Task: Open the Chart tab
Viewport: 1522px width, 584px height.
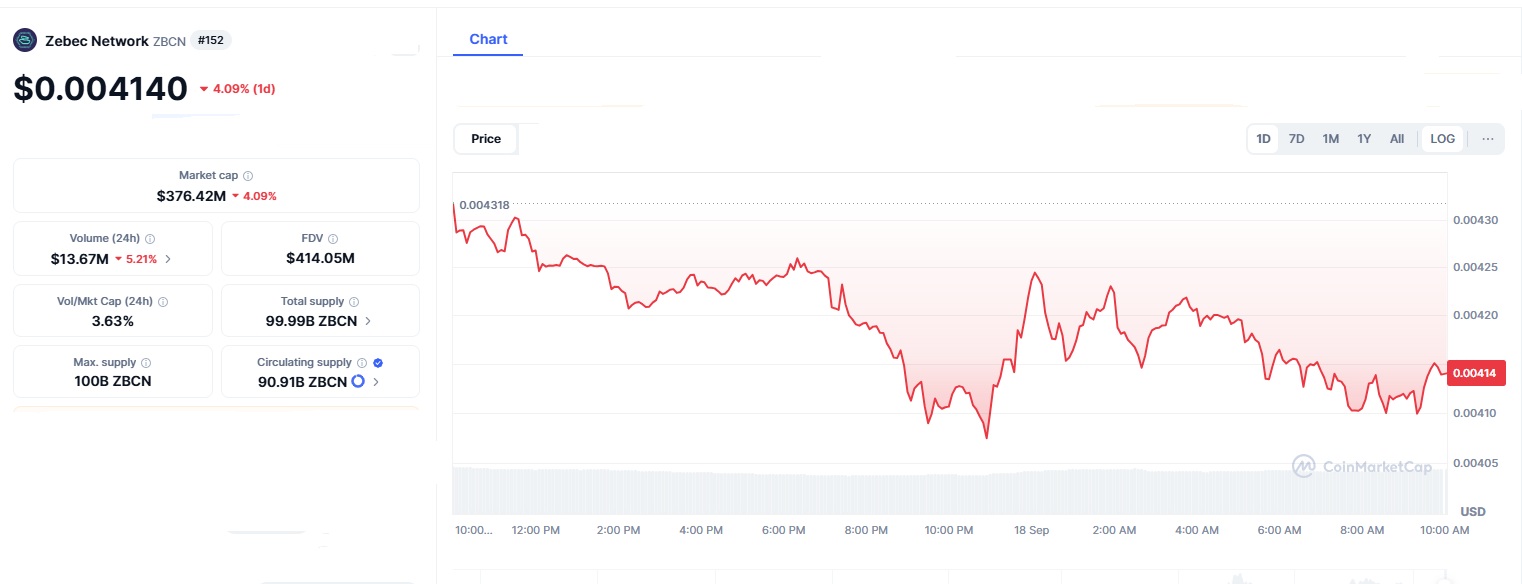Action: point(488,39)
